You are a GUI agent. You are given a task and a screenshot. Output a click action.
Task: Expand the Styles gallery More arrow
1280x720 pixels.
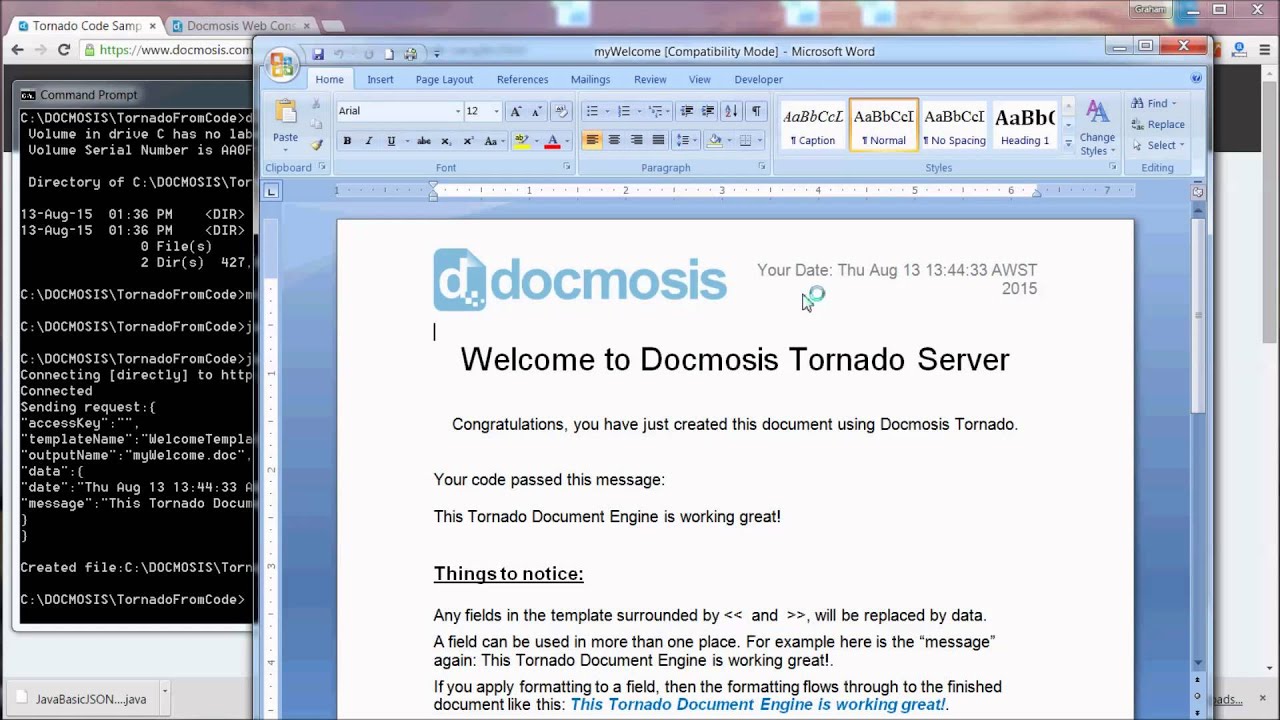click(x=1068, y=144)
